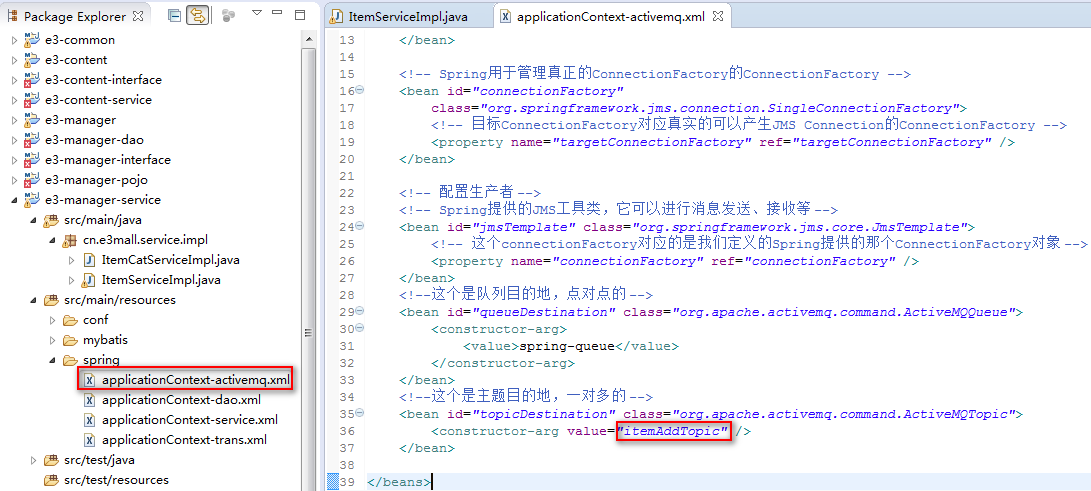
Task: Click the ItemCatServiceImpl.java file icon
Action: (89, 260)
